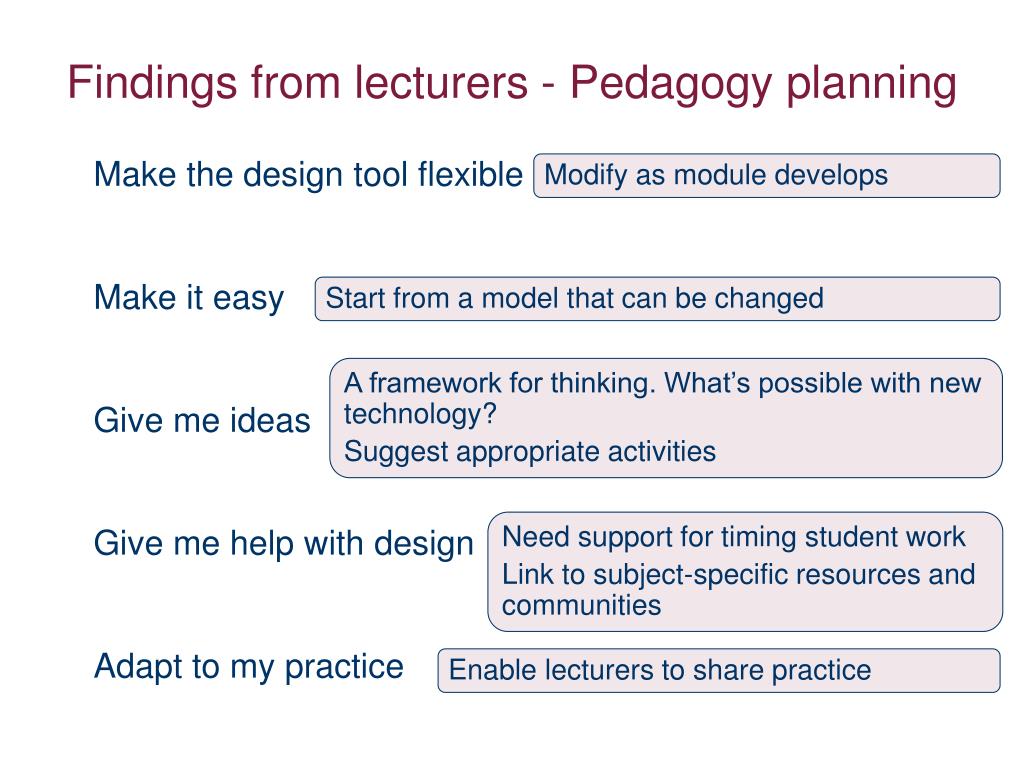
Task: Click the word 'communities' in the design box
Action: [x=581, y=606]
